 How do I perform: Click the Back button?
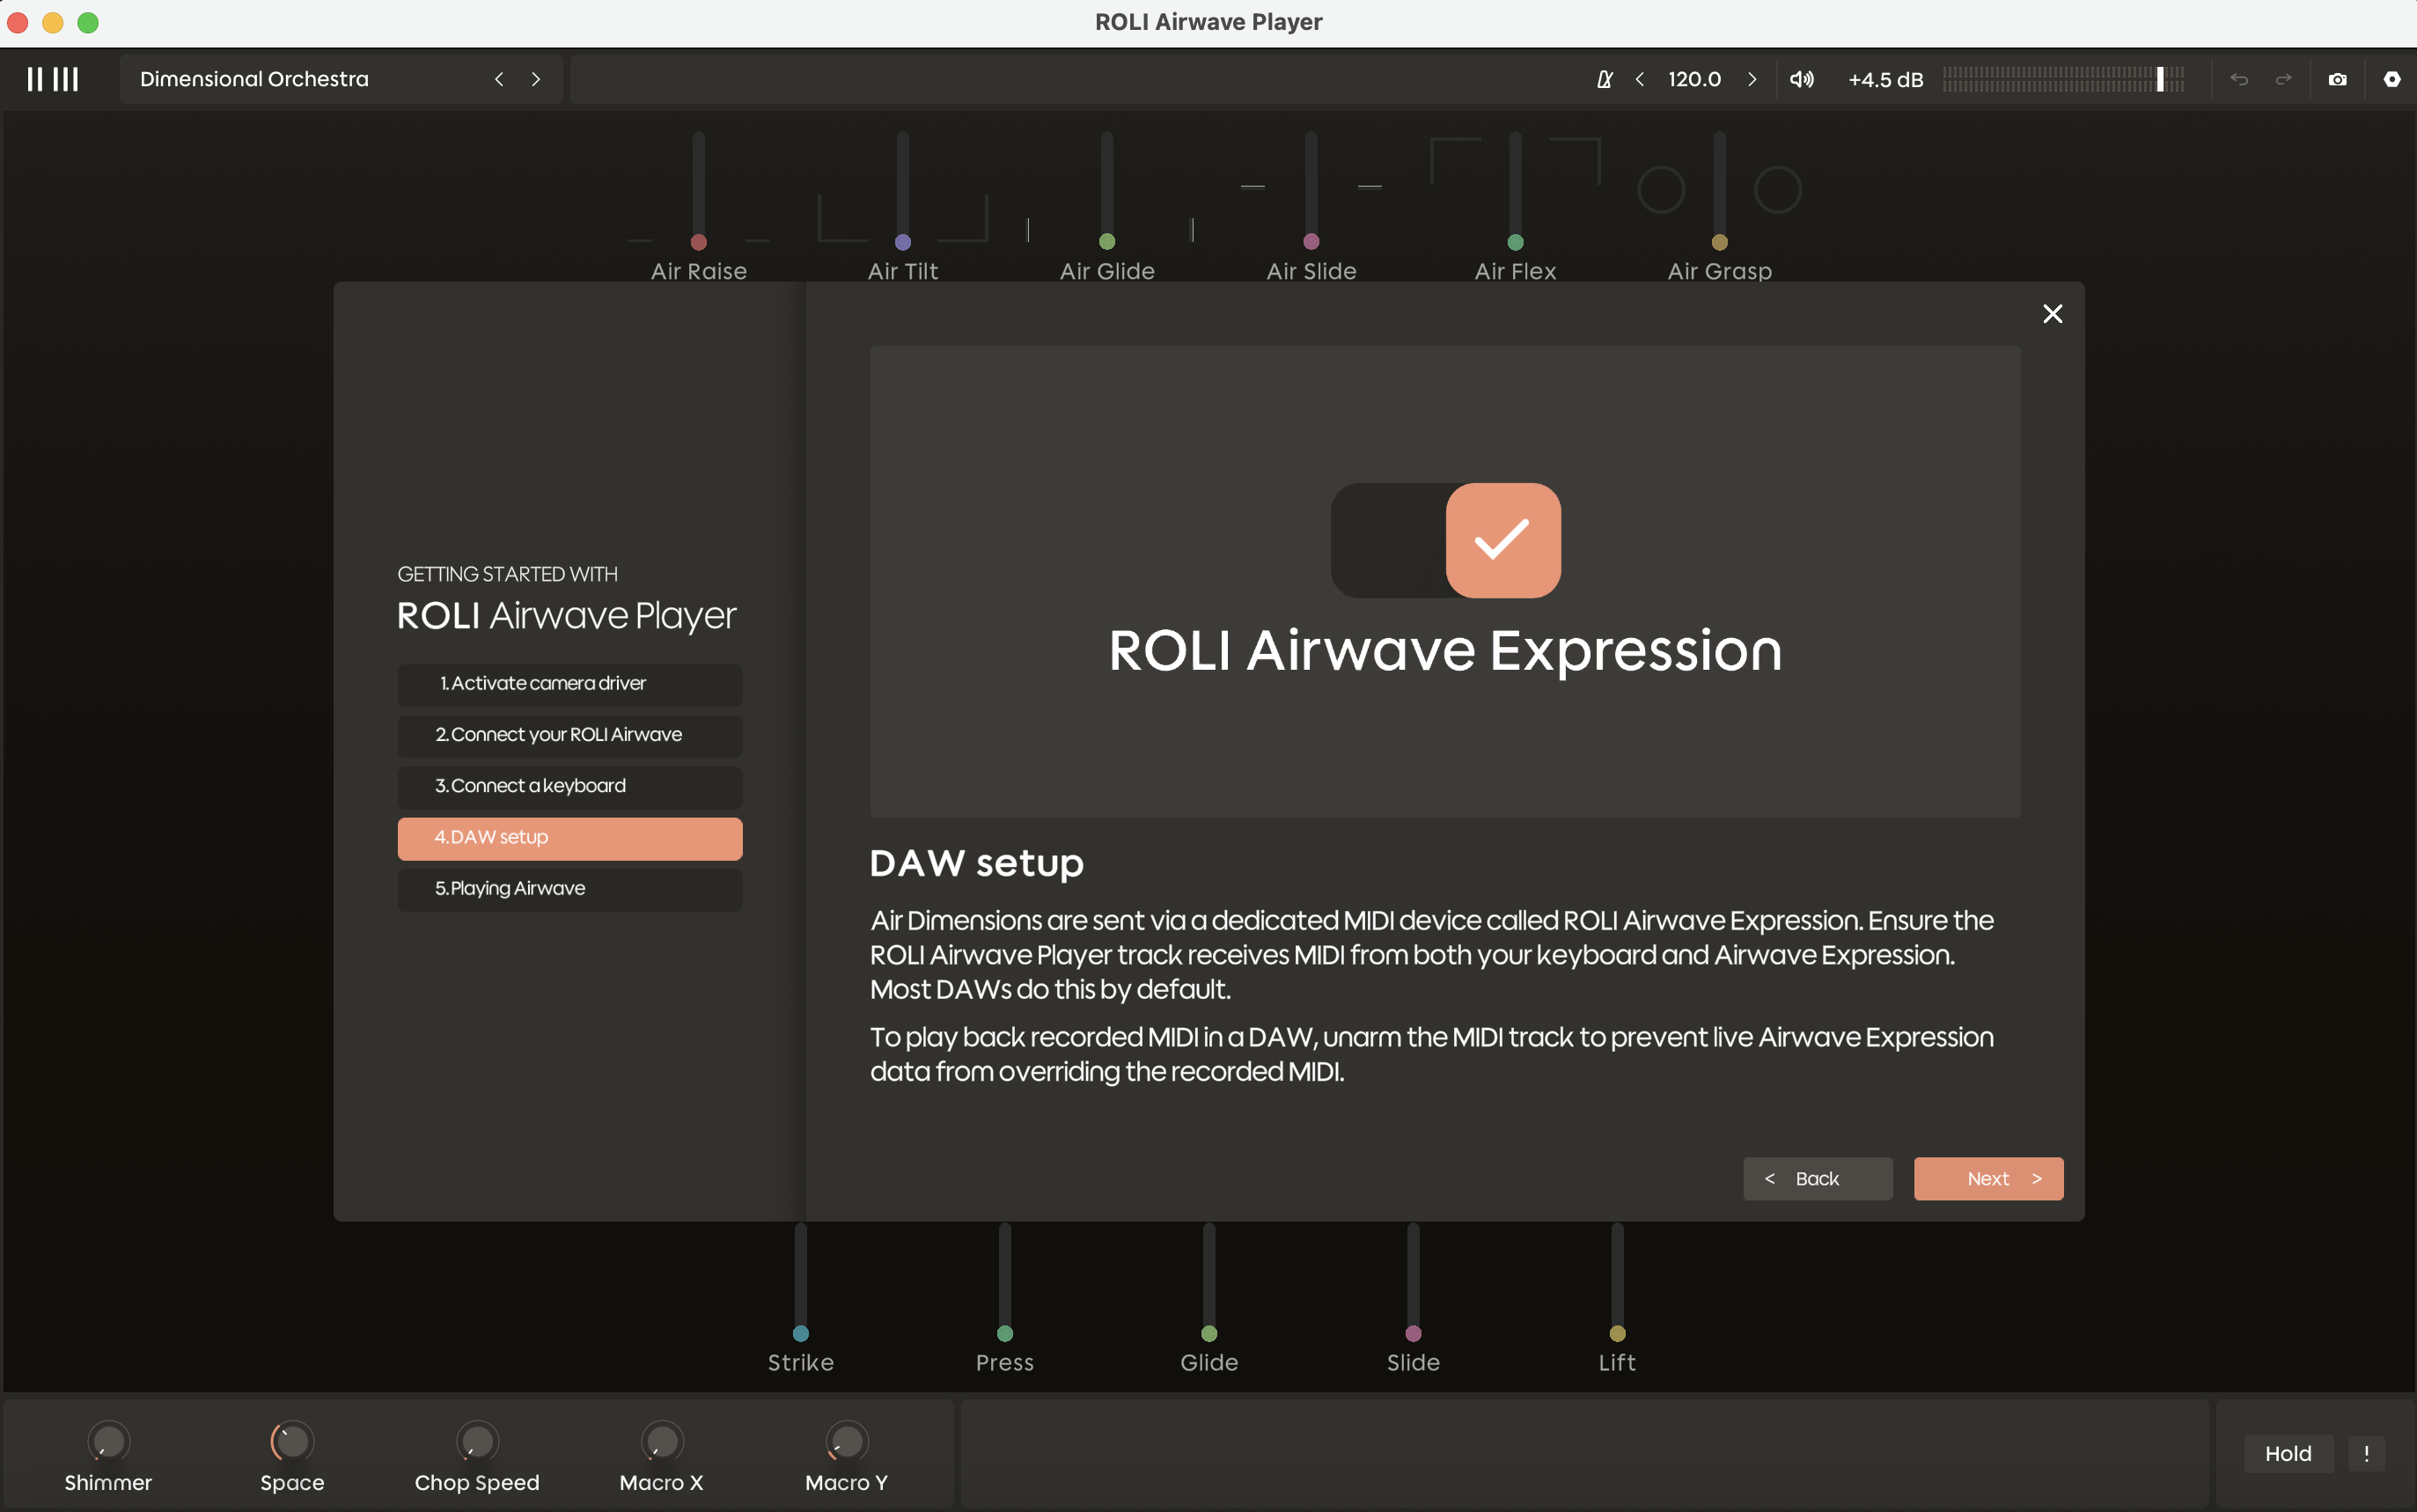click(x=1817, y=1178)
